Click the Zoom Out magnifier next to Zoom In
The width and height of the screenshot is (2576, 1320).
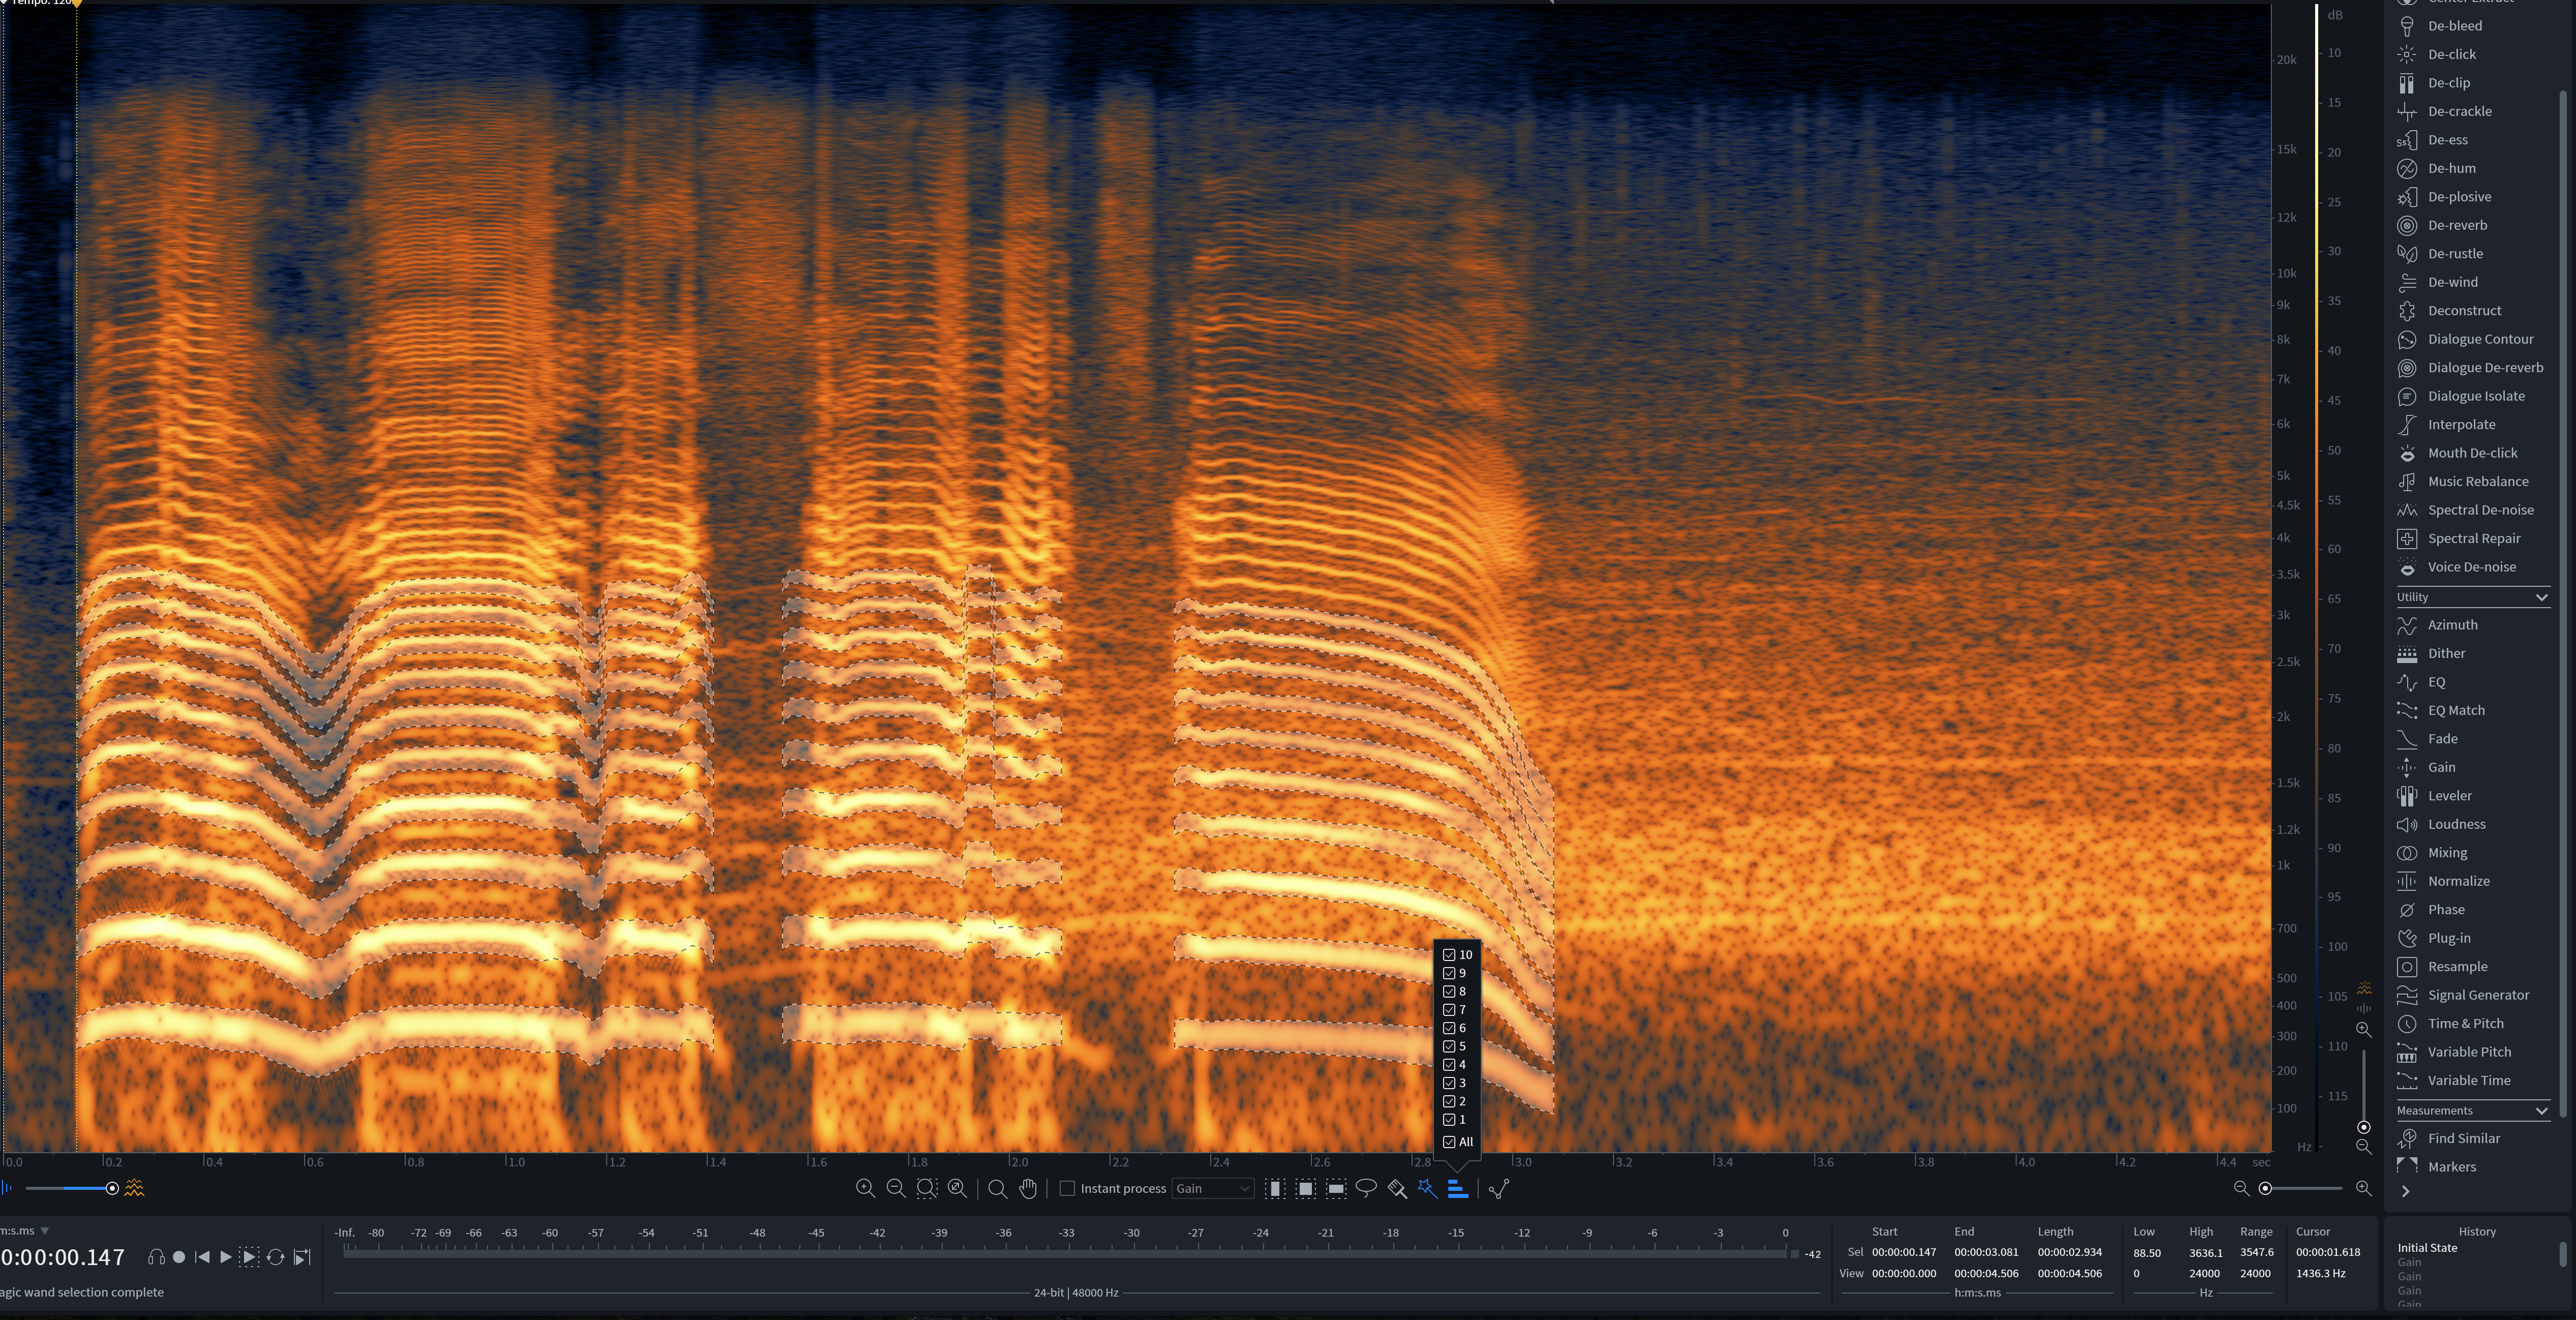[x=896, y=1188]
